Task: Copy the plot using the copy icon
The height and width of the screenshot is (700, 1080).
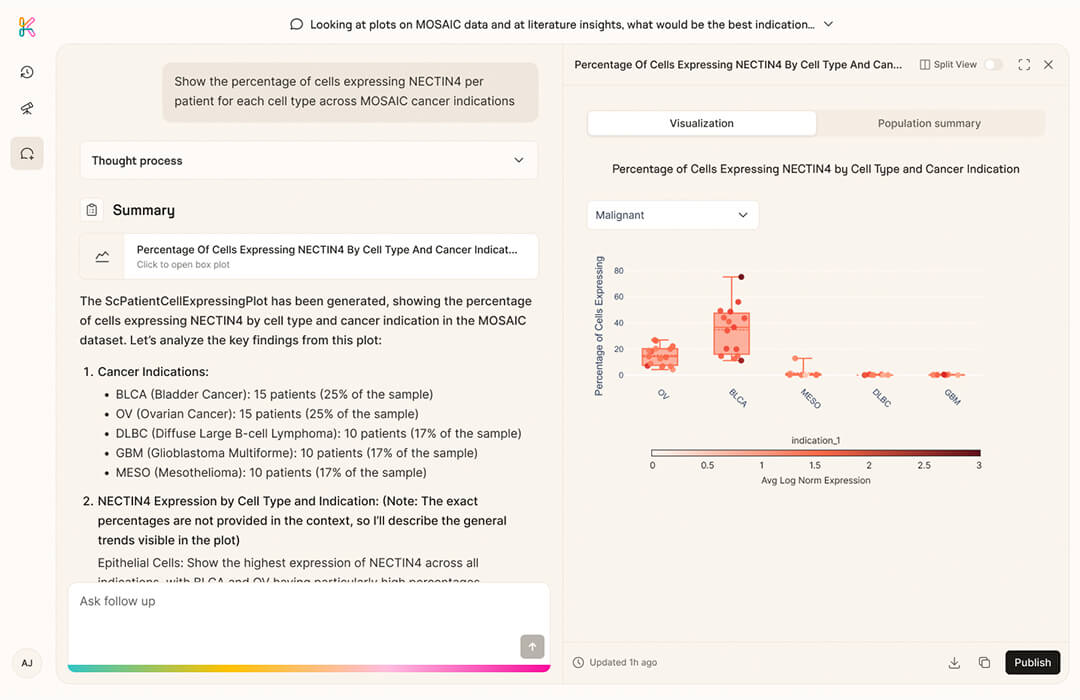Action: point(984,662)
